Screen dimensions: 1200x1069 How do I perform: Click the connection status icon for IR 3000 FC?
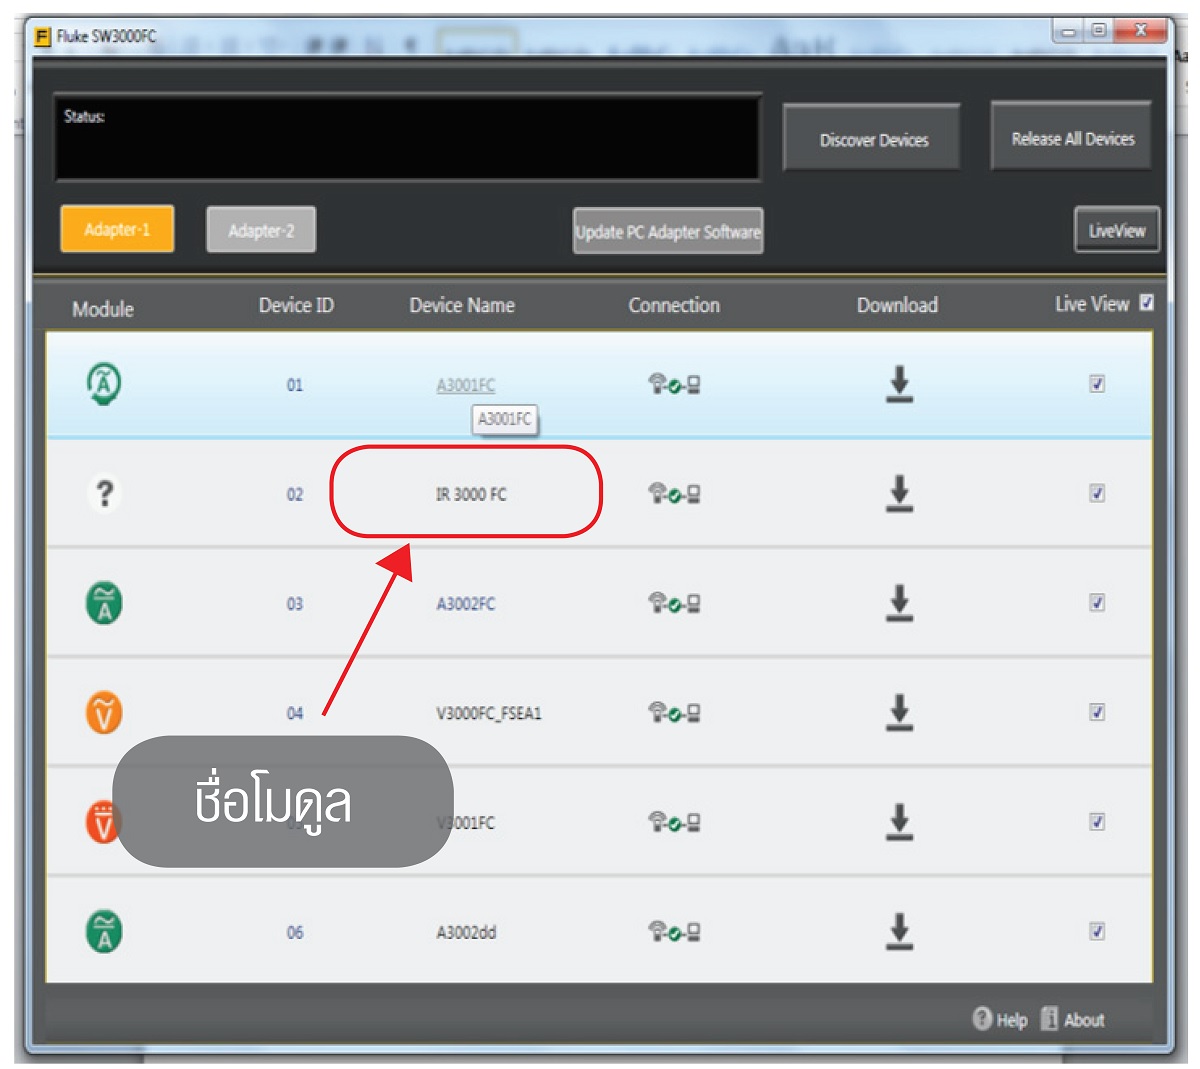[x=674, y=493]
